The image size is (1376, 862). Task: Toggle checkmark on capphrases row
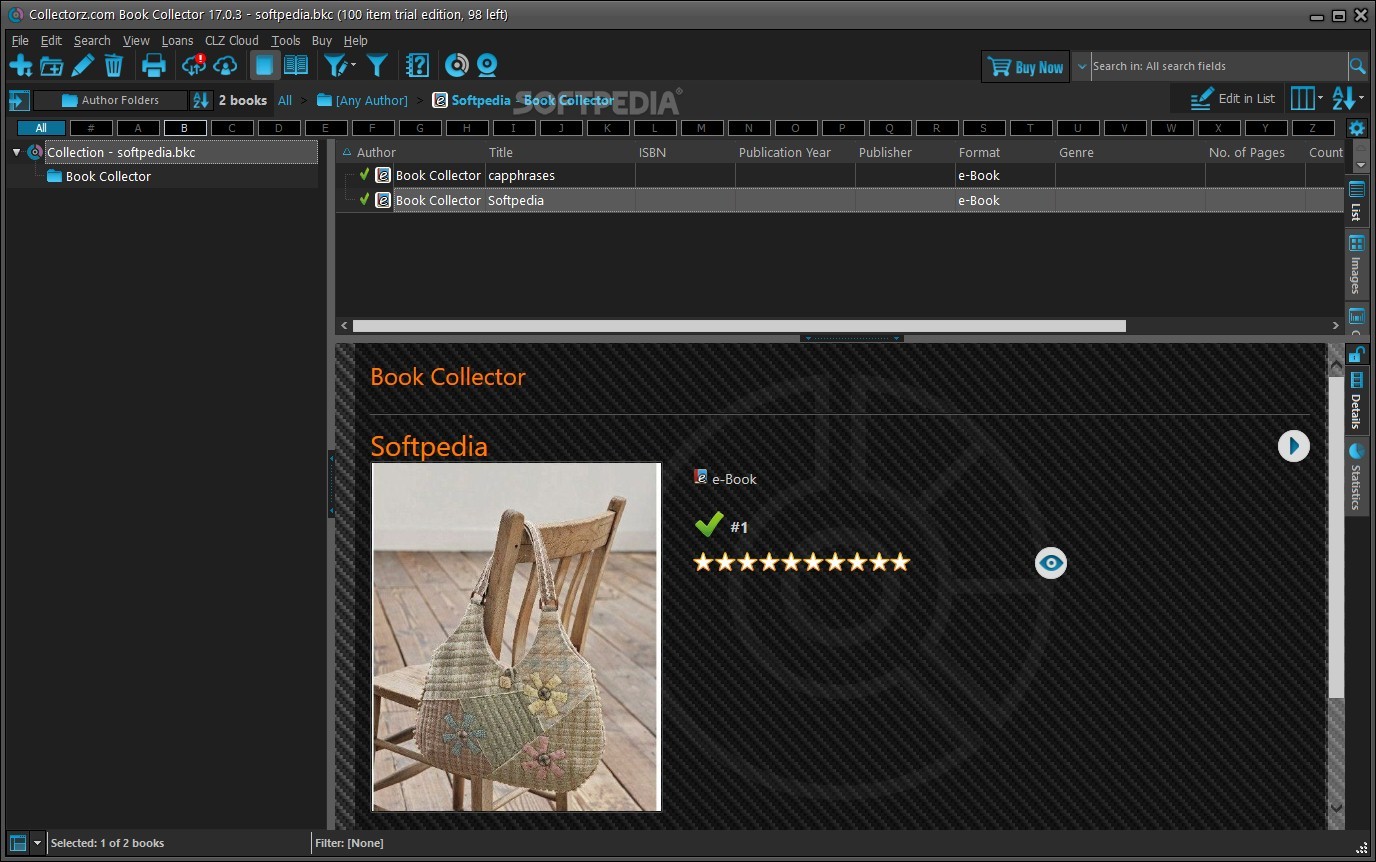(x=365, y=174)
